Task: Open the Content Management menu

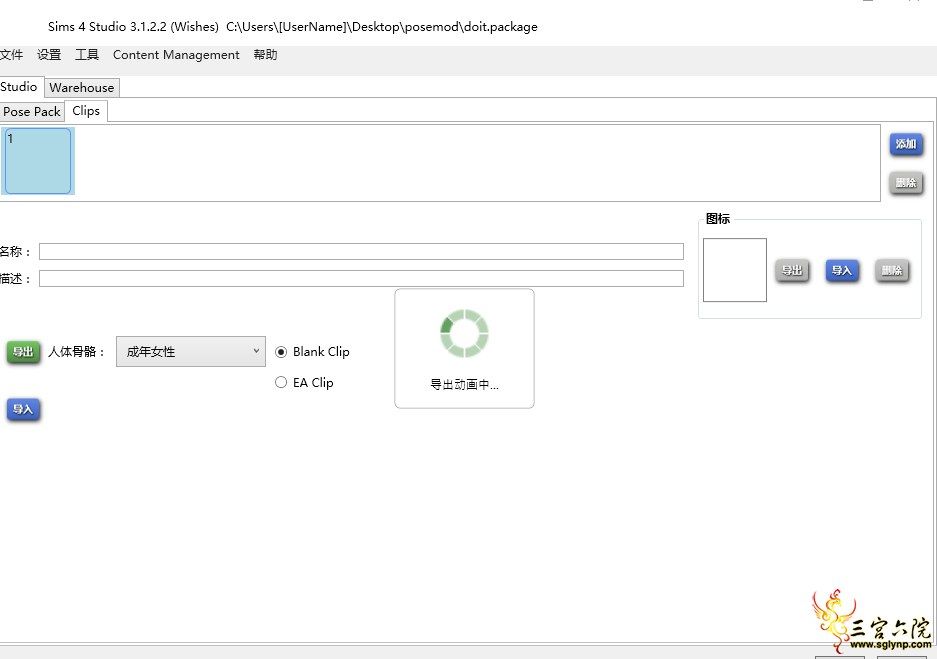Action: [x=176, y=55]
